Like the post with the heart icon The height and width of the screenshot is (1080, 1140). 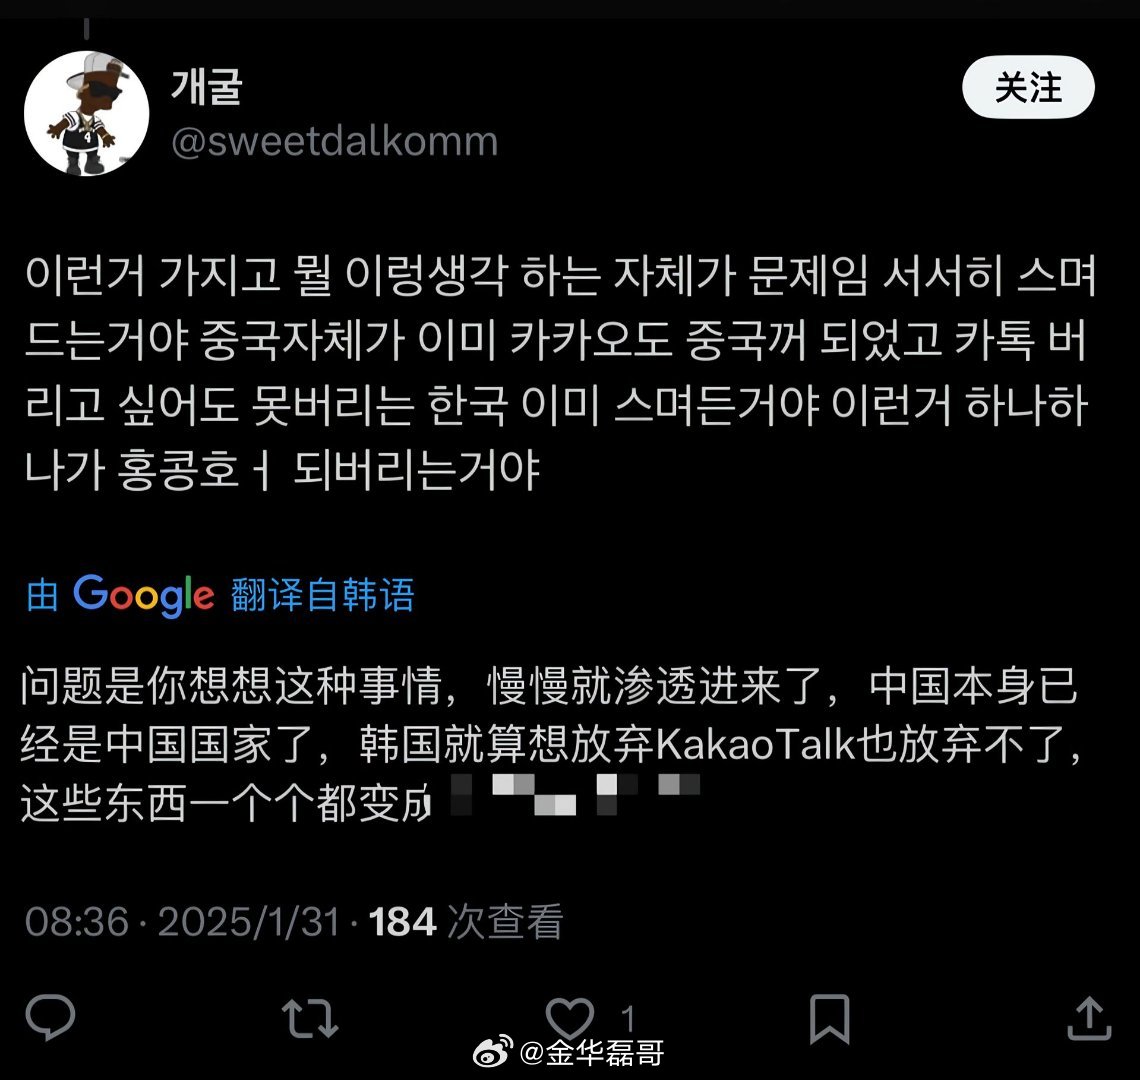(570, 1017)
